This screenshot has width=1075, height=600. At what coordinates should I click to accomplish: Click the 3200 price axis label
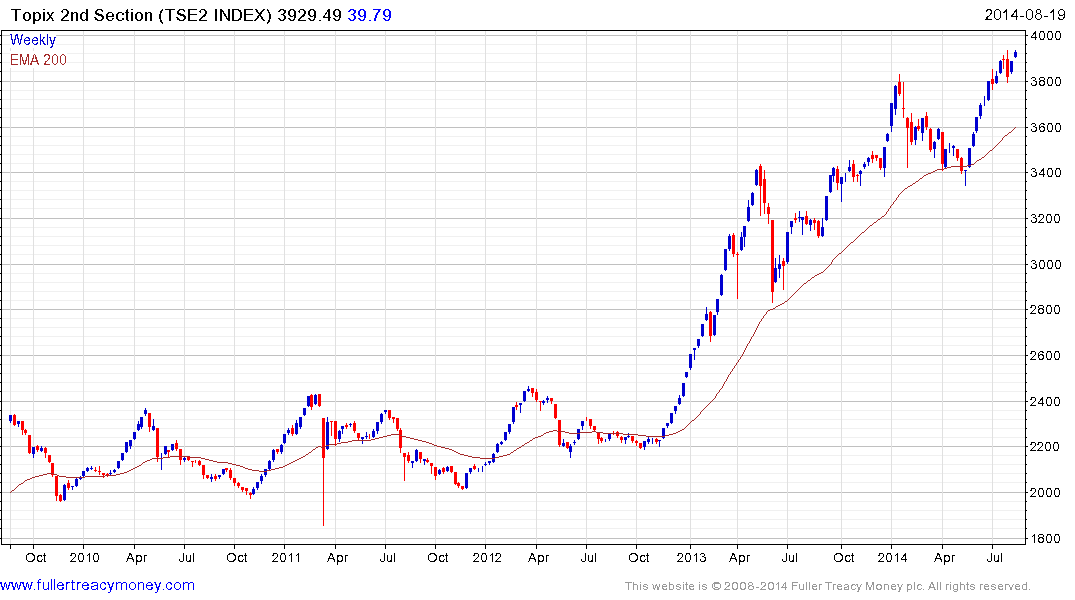coord(1046,219)
